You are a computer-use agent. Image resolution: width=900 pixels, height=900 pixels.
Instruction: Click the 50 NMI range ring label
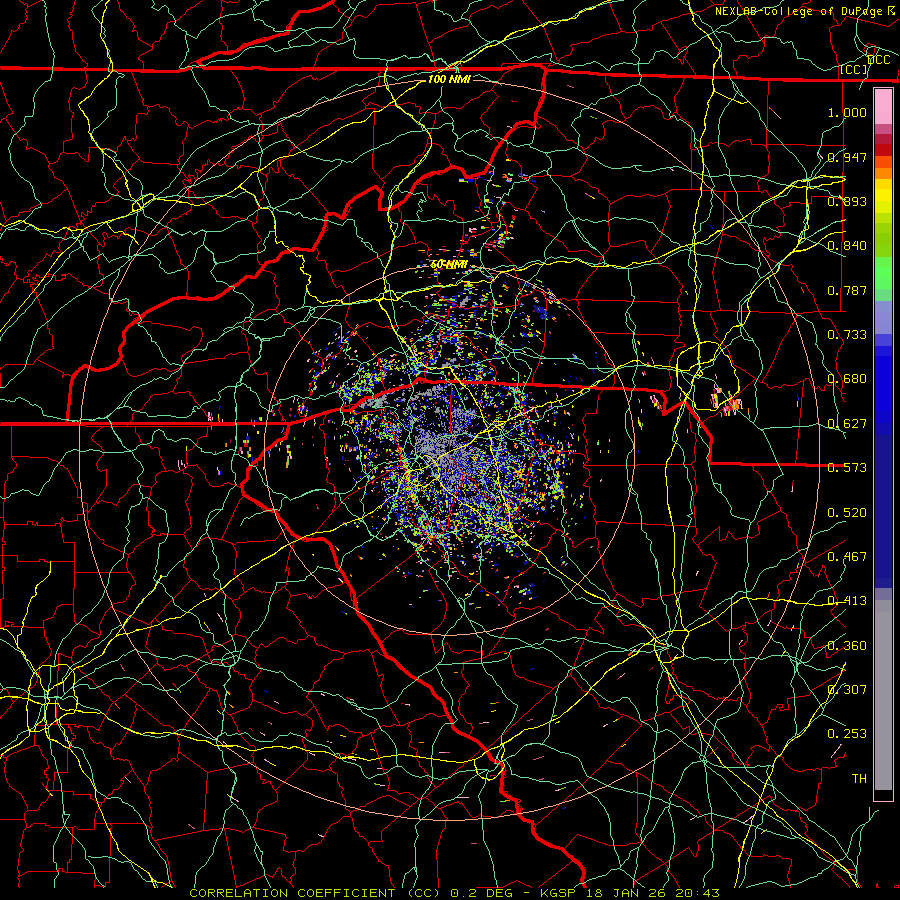click(x=449, y=265)
